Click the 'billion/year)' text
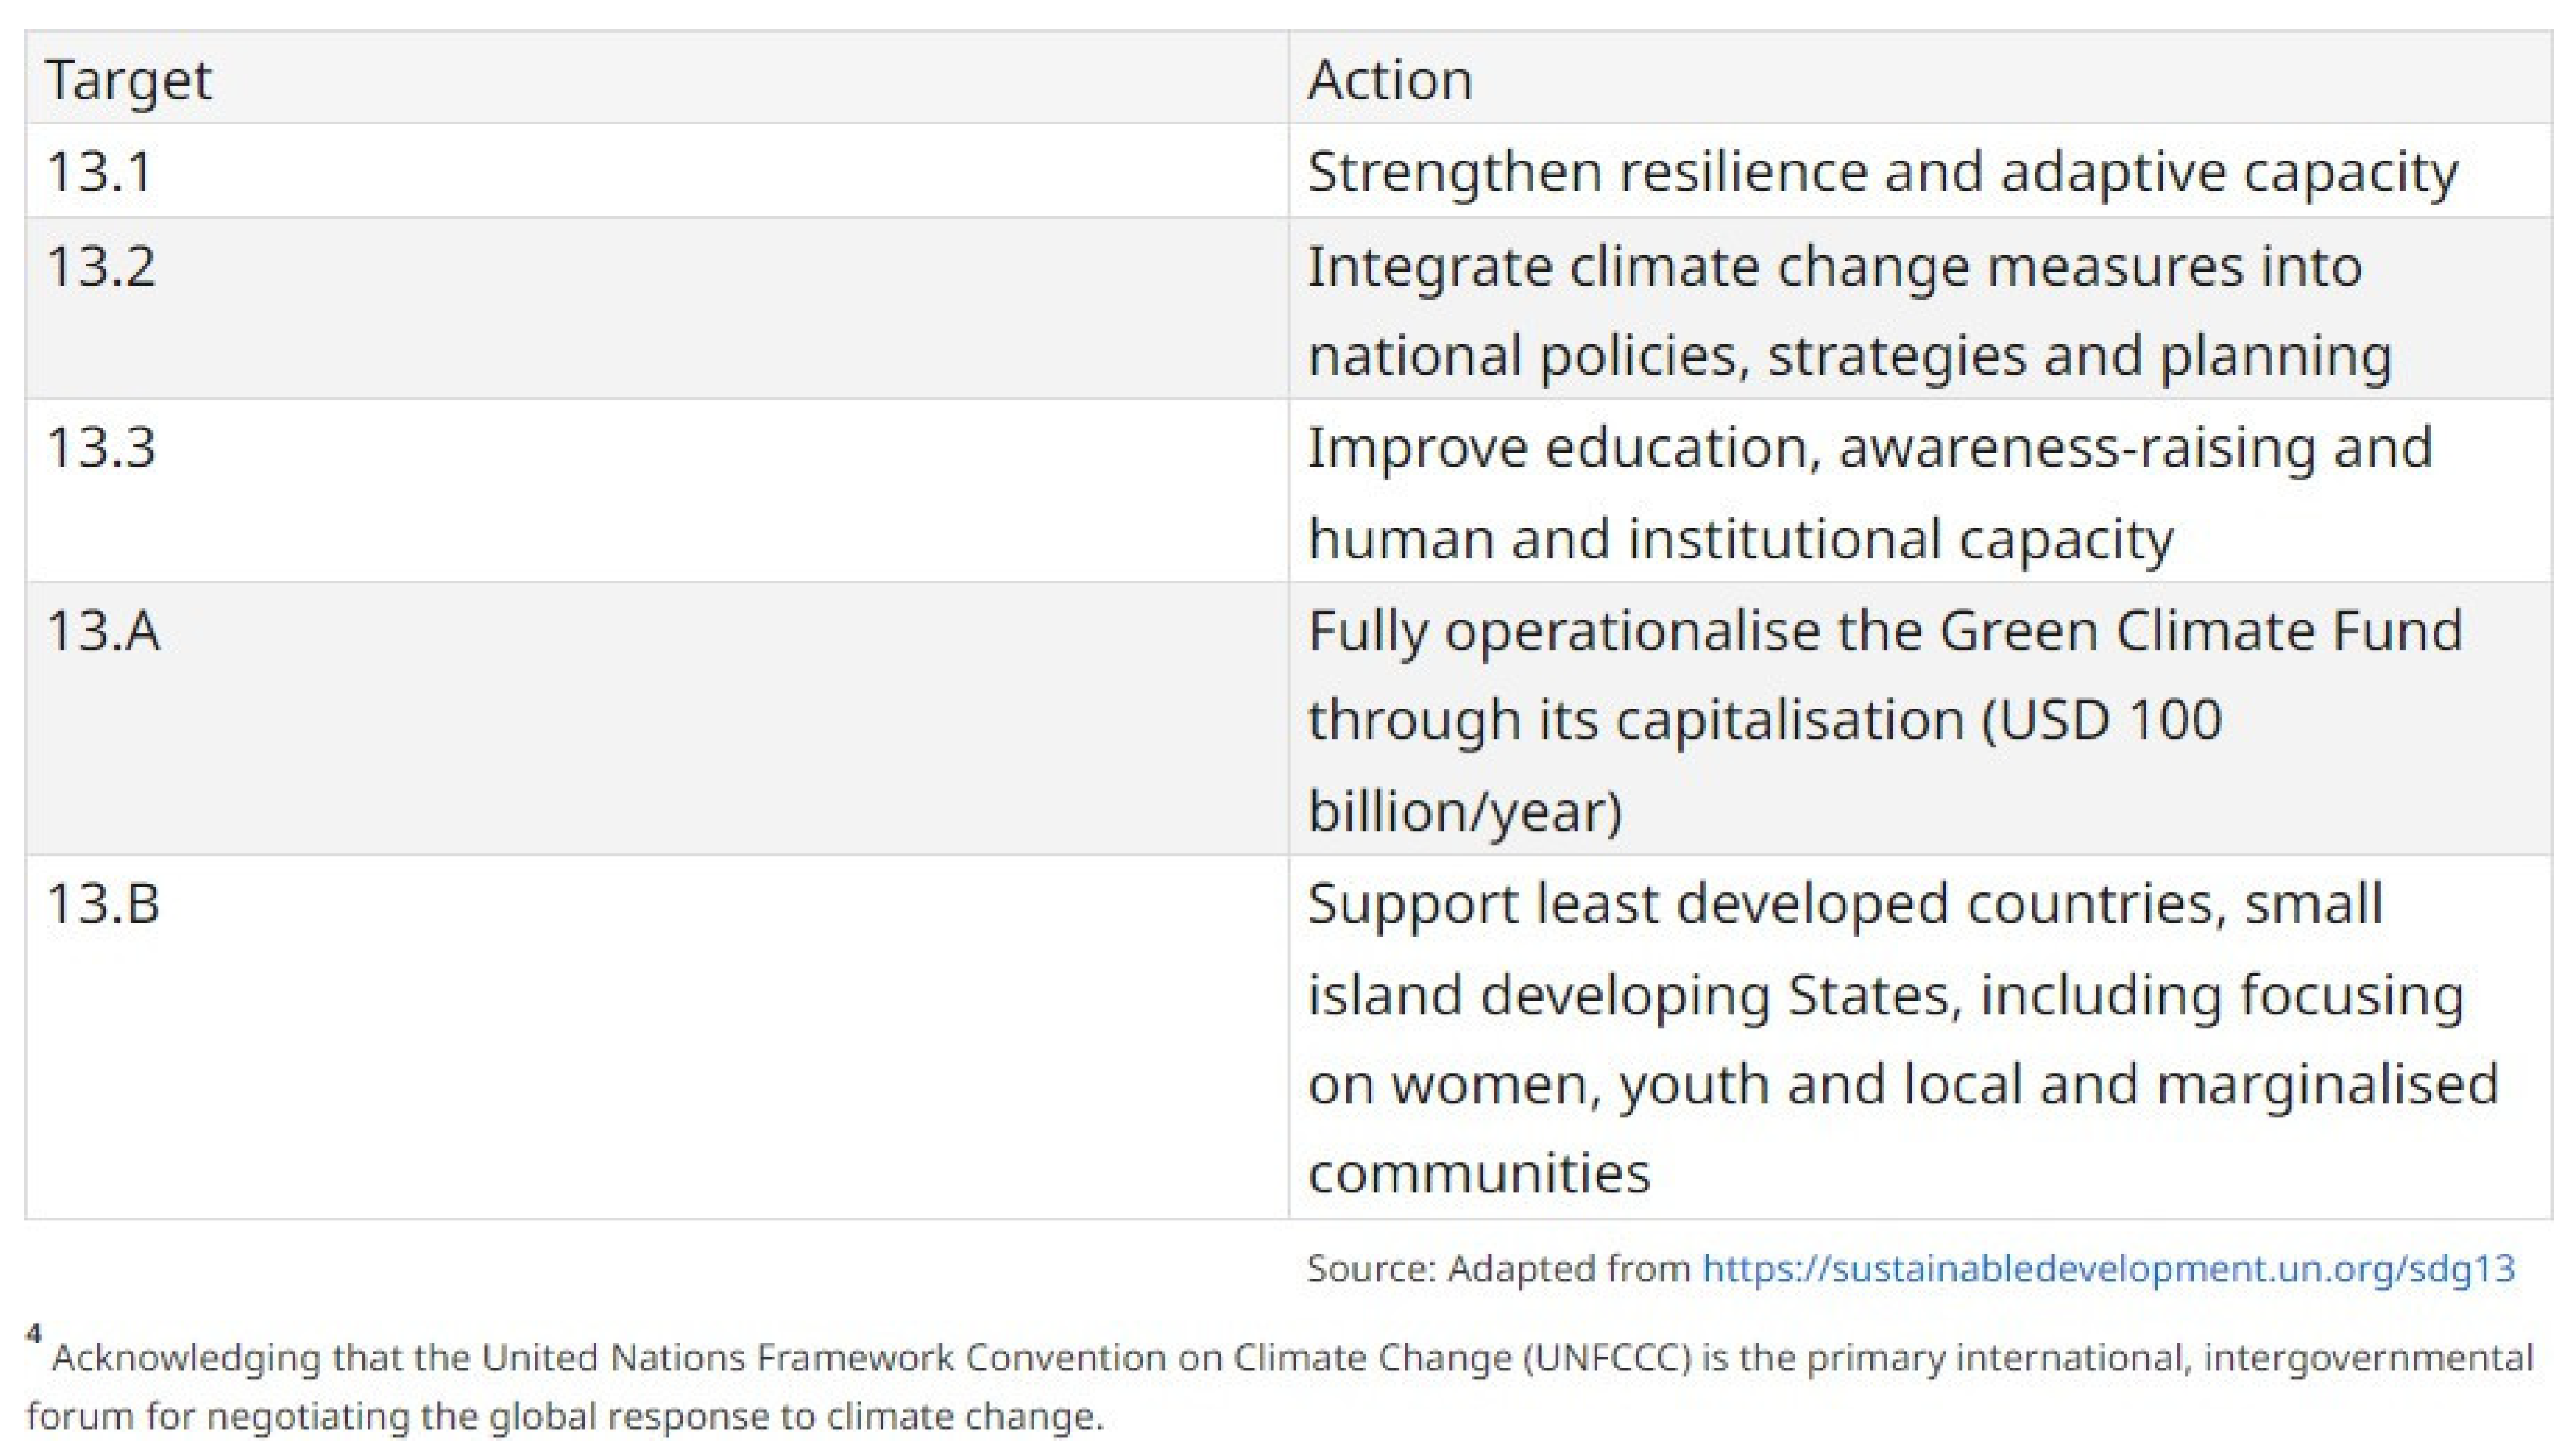Viewport: 2576px width, 1456px height. pyautogui.click(x=1464, y=811)
